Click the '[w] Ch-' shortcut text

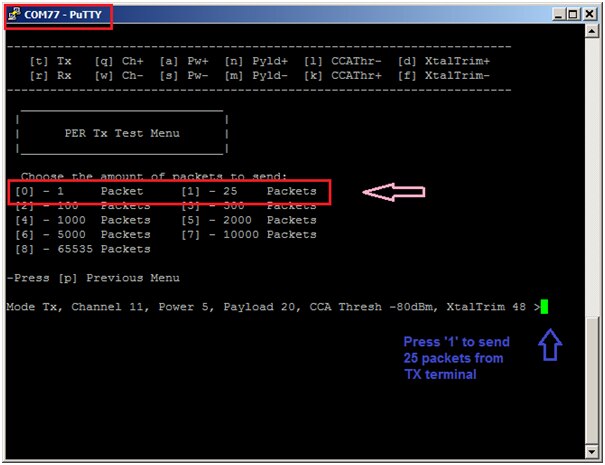[119, 76]
